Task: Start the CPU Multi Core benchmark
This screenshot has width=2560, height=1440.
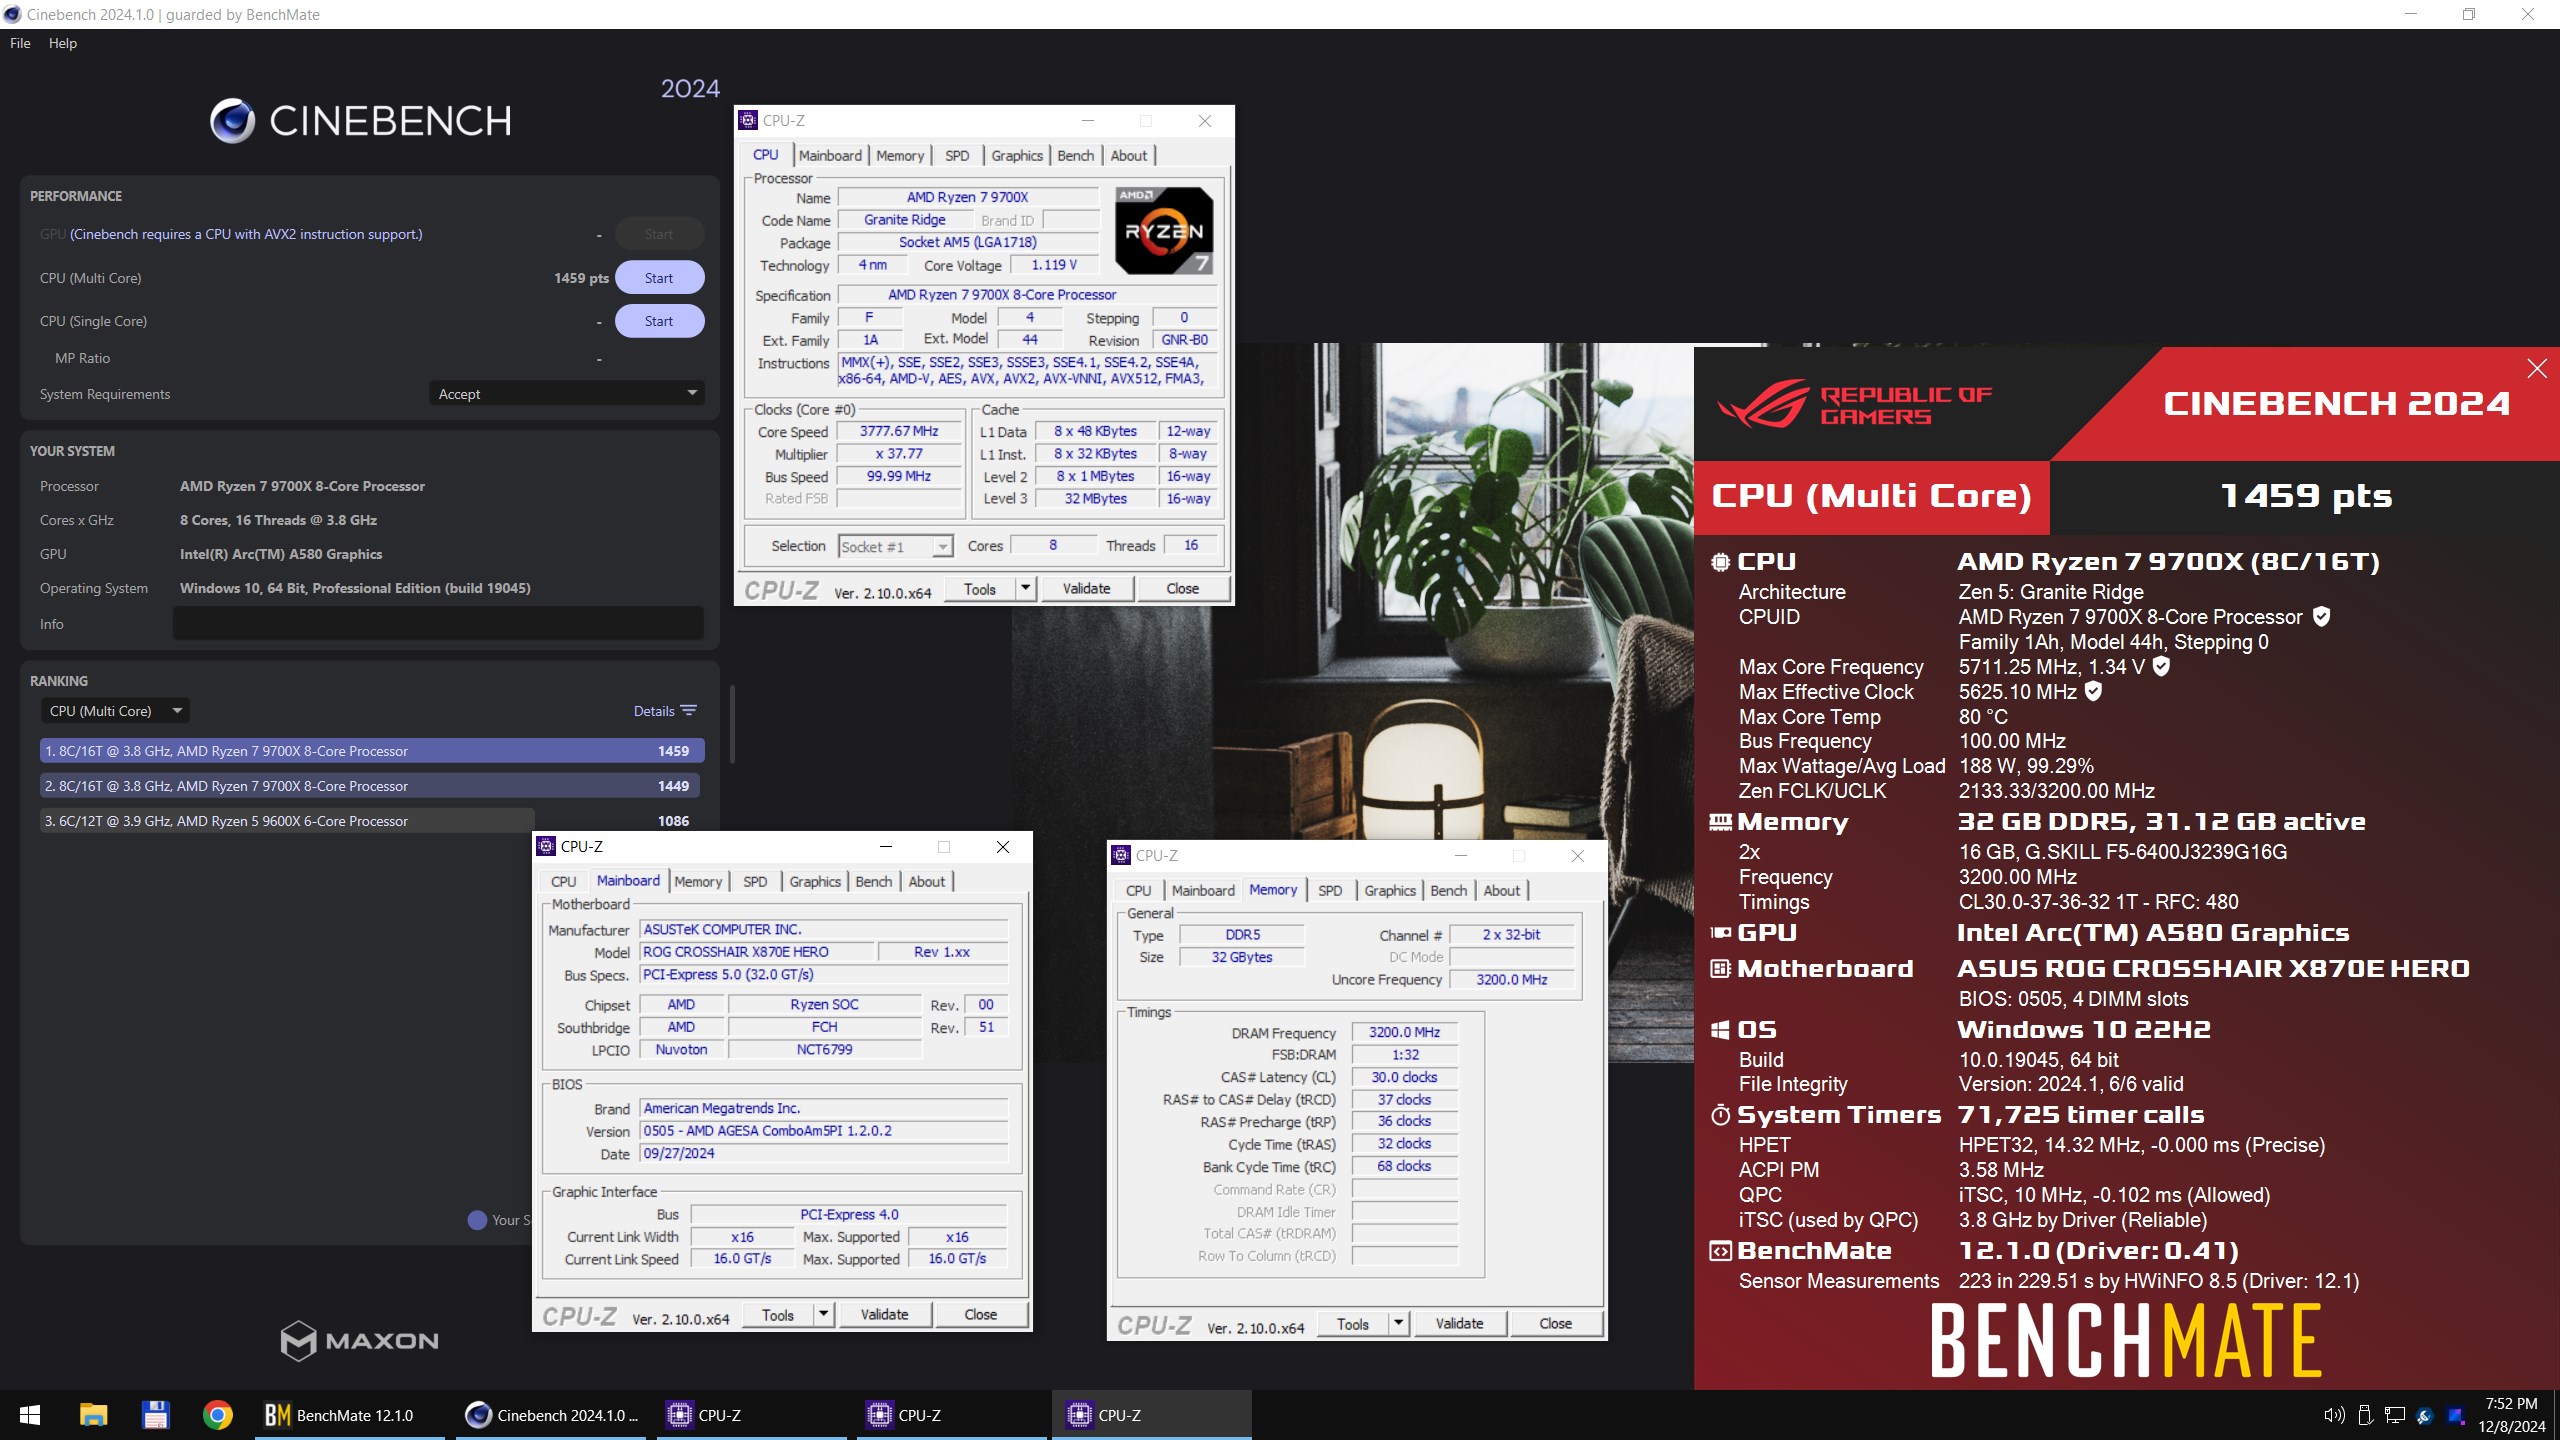Action: pyautogui.click(x=659, y=278)
